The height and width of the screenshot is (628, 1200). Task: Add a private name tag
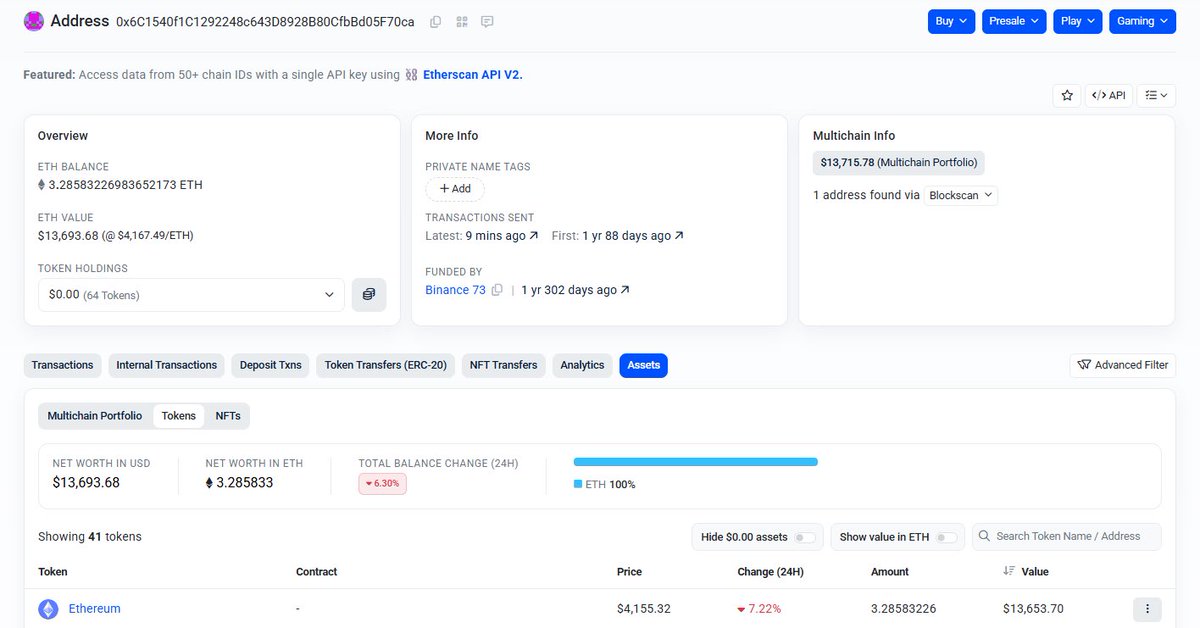click(x=455, y=188)
